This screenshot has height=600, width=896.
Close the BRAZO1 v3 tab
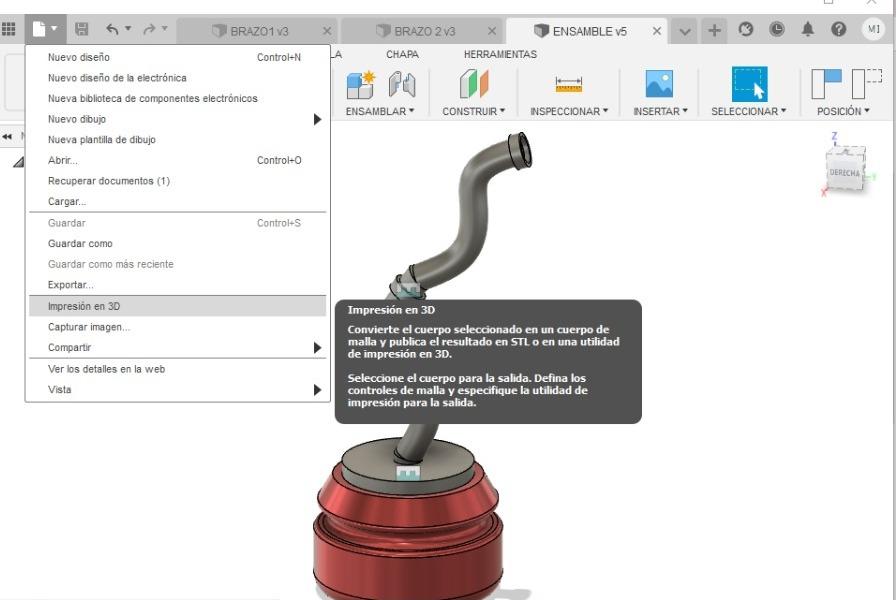(x=327, y=31)
